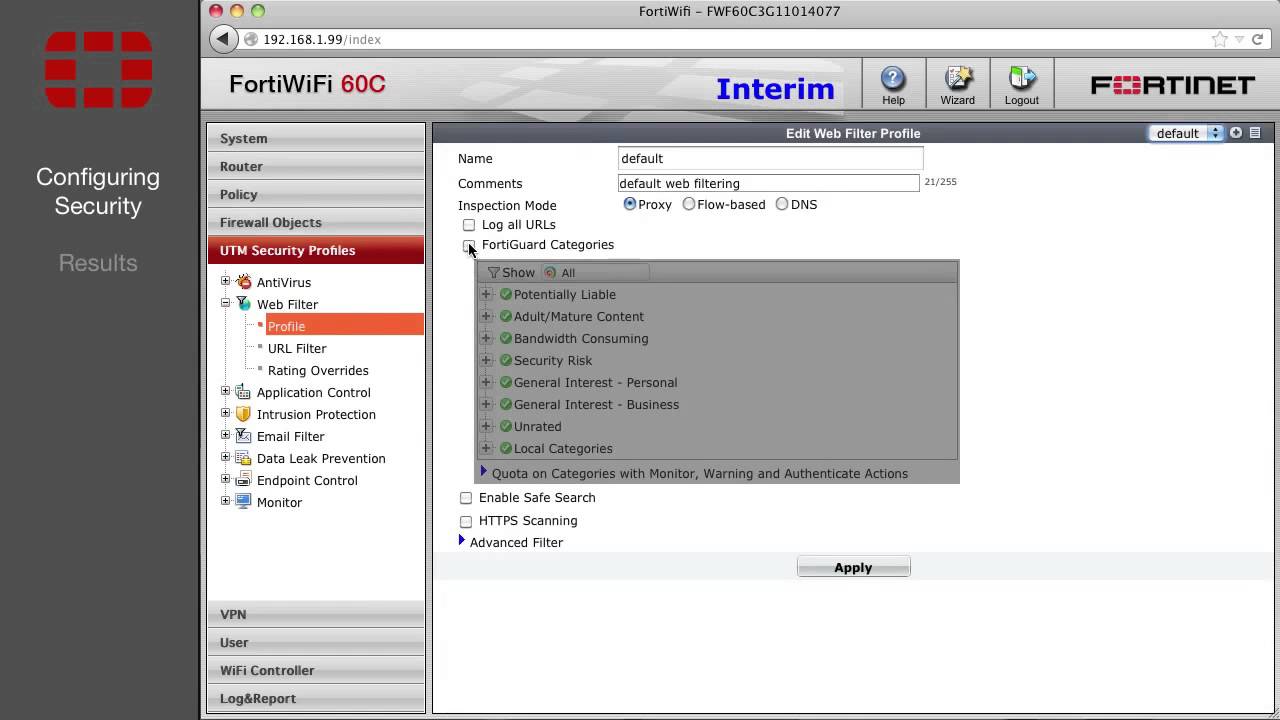Expand General Interest - Business category
The height and width of the screenshot is (720, 1280).
(x=486, y=404)
